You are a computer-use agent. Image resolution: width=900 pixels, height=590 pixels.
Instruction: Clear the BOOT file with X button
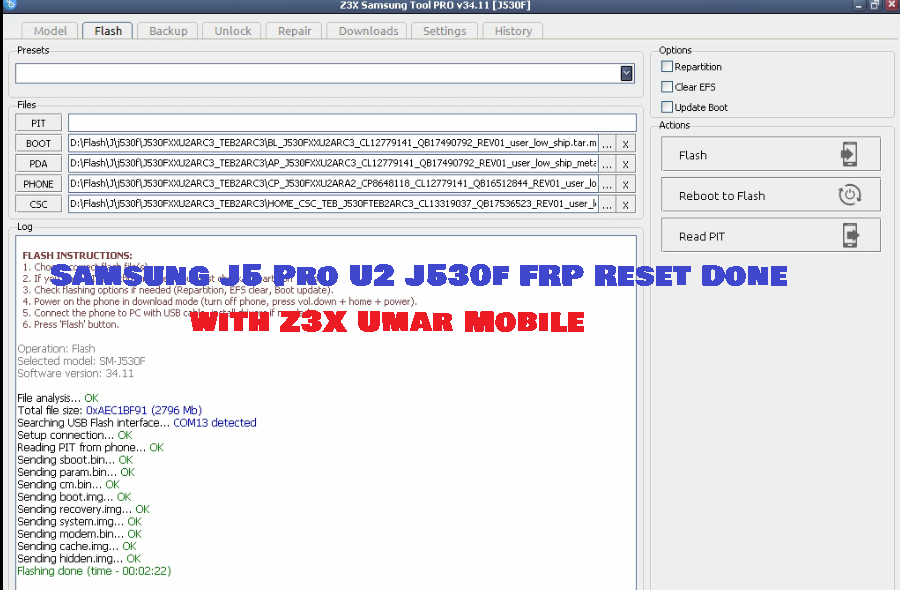(626, 143)
